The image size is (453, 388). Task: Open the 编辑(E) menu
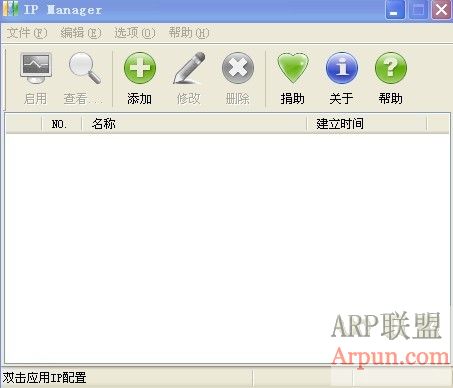click(81, 33)
